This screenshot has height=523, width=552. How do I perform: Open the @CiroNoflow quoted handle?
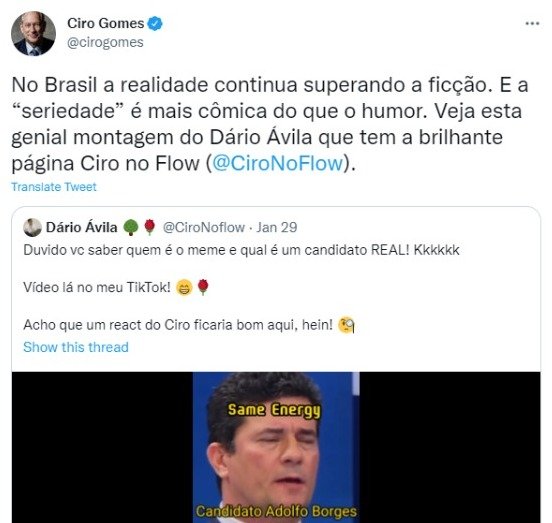pos(203,227)
